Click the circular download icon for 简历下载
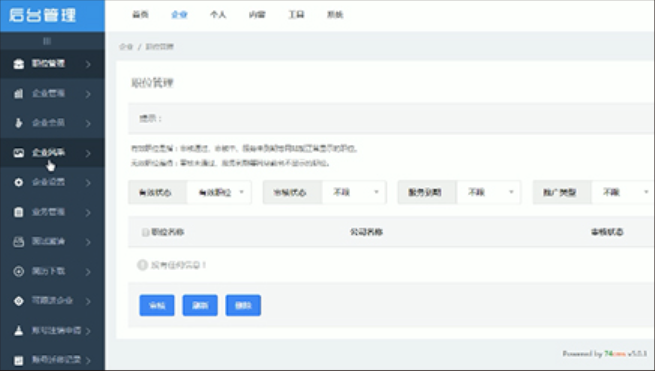 pos(18,272)
